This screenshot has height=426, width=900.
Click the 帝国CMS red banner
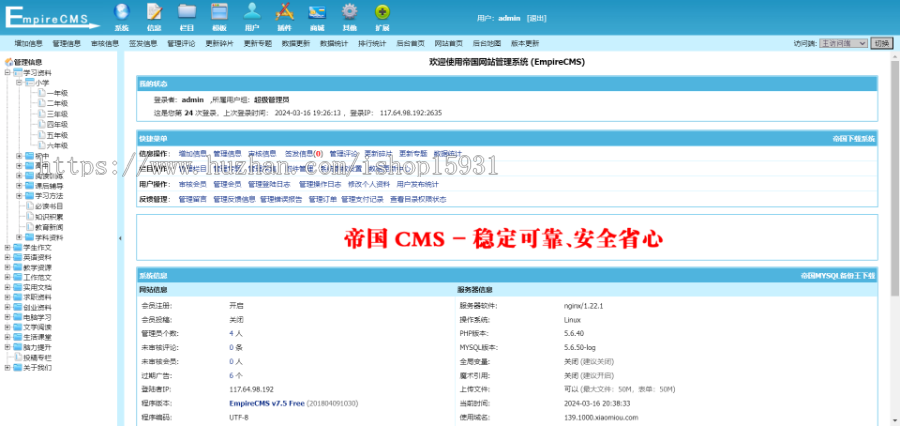click(503, 238)
